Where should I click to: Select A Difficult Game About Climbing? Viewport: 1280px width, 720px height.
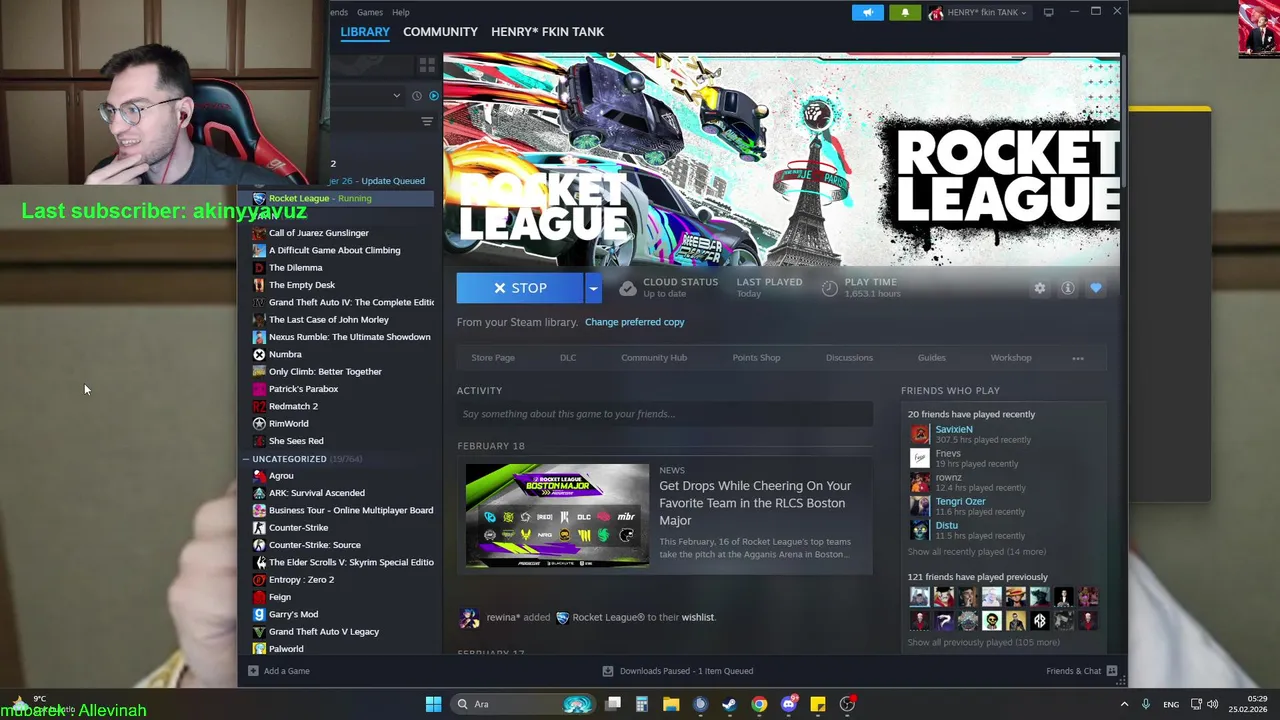click(335, 250)
